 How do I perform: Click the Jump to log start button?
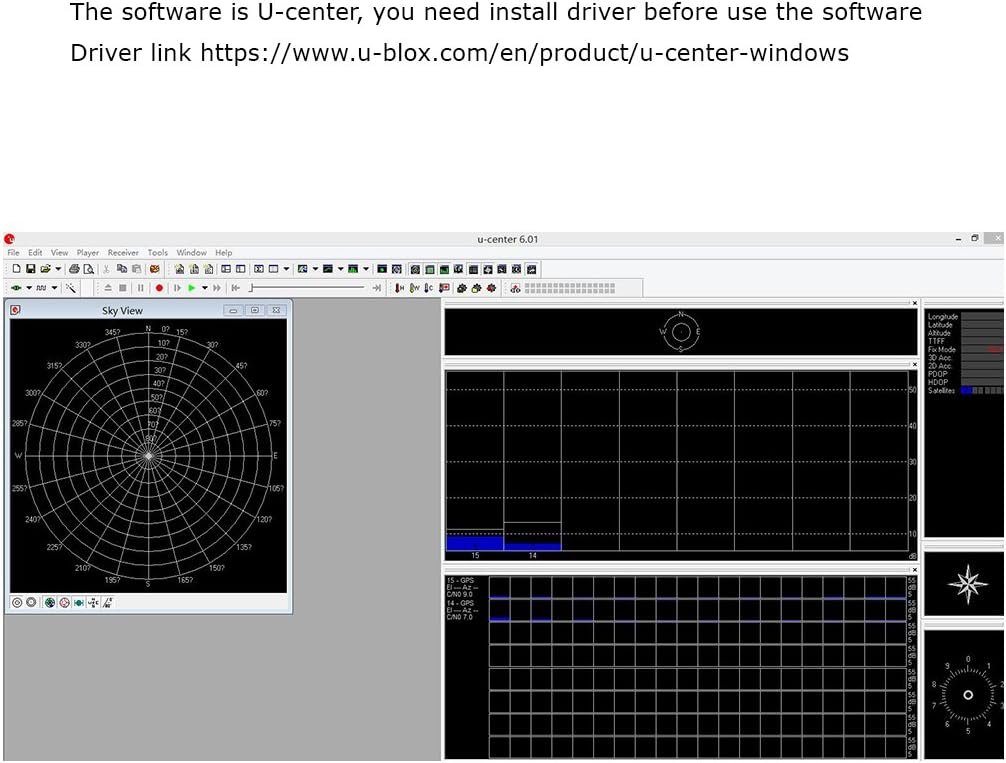pyautogui.click(x=235, y=288)
